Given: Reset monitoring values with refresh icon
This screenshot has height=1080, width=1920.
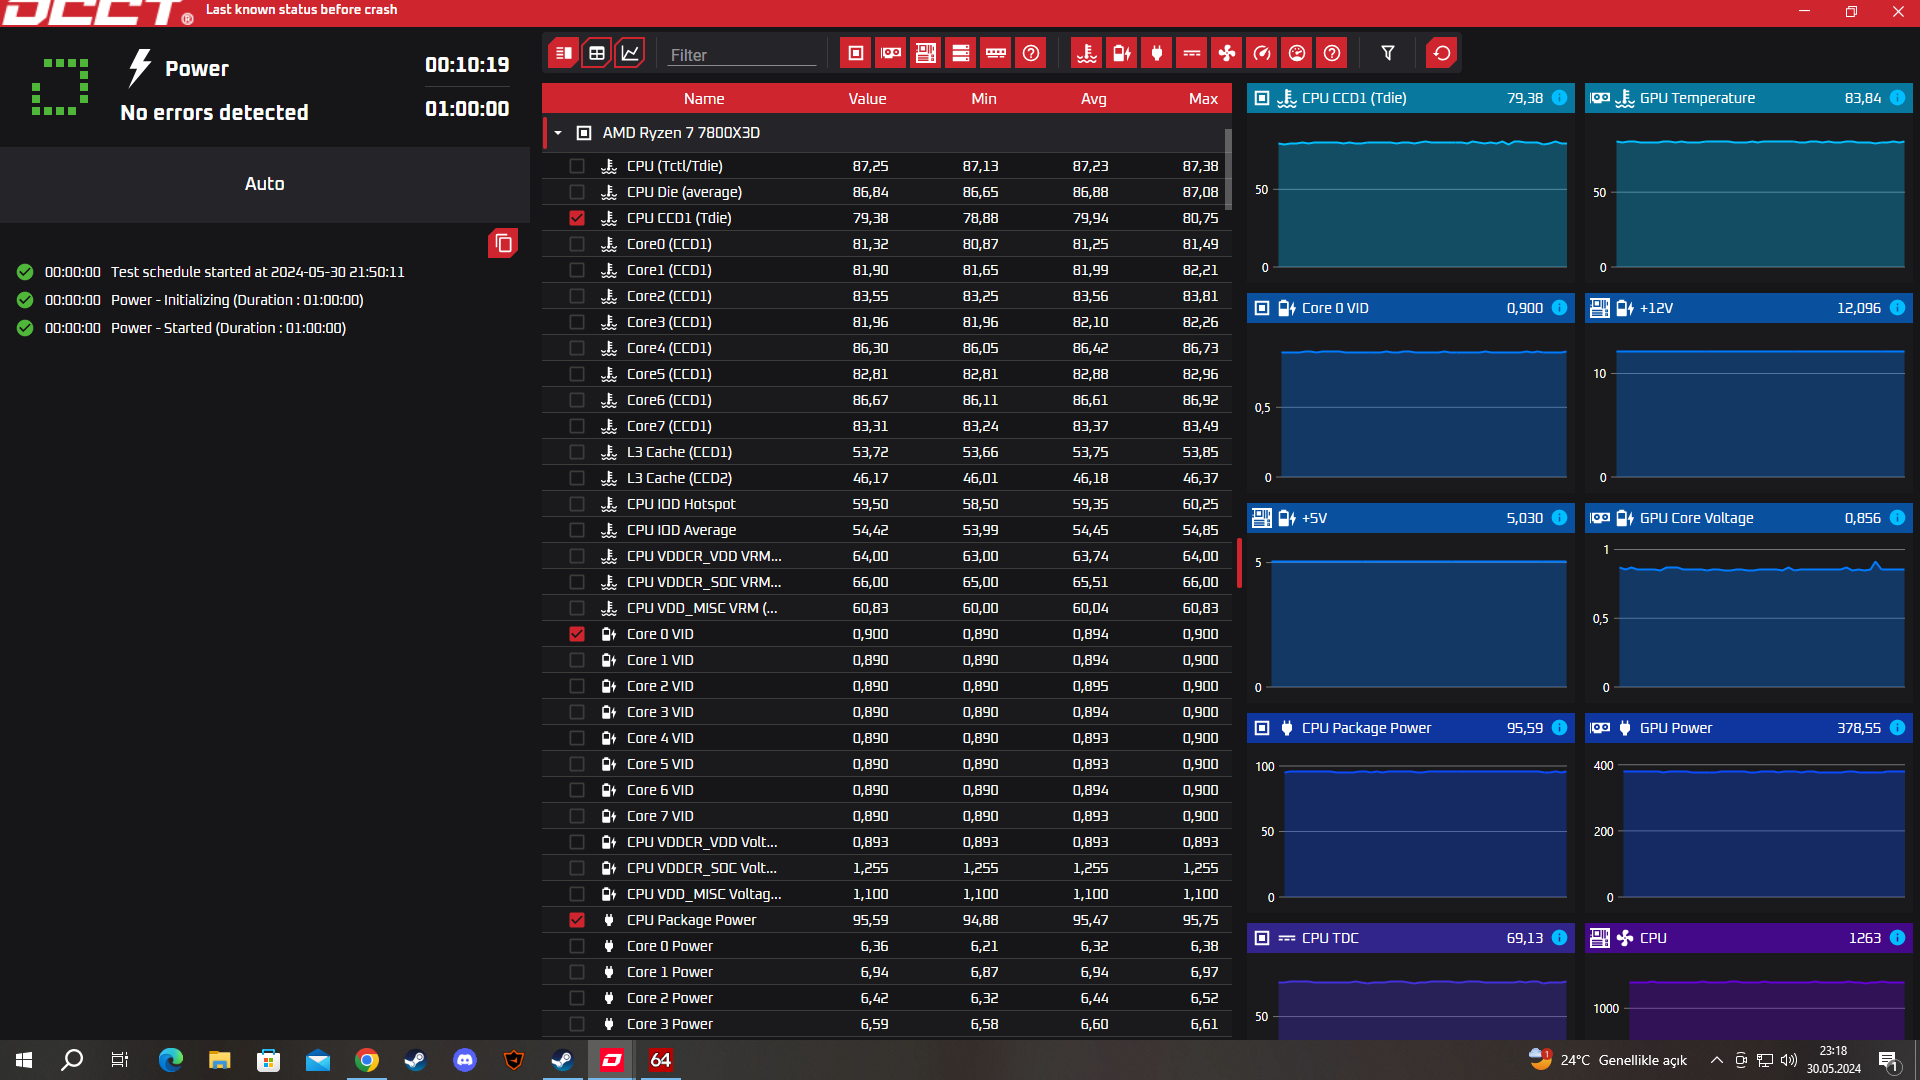Looking at the screenshot, I should click(x=1442, y=53).
